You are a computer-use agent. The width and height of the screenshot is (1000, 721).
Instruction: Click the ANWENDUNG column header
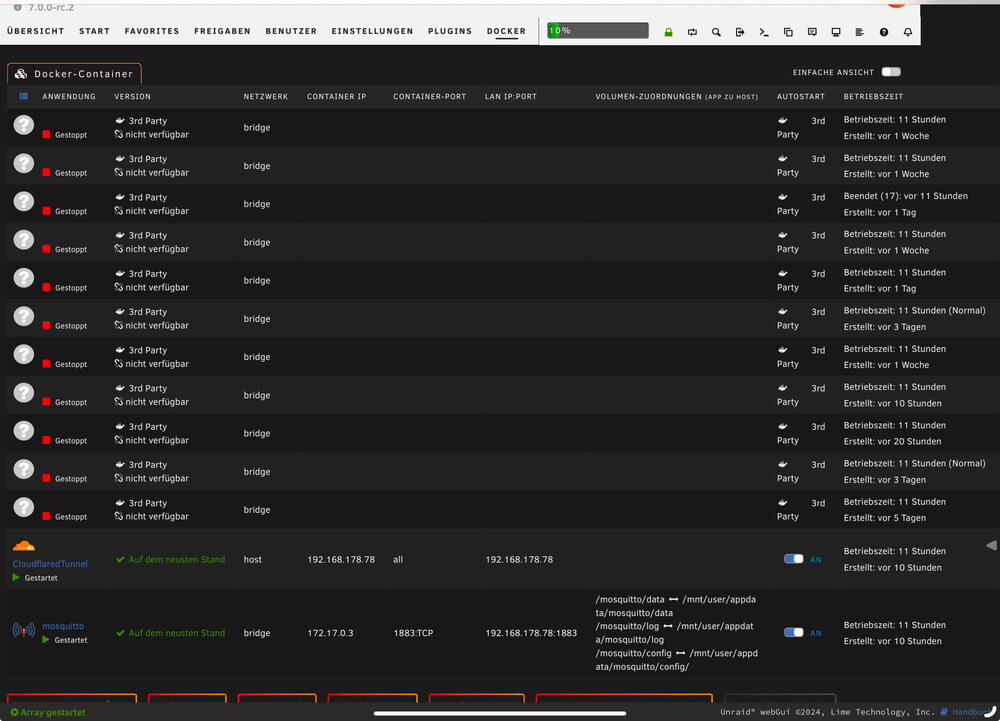[x=69, y=96]
